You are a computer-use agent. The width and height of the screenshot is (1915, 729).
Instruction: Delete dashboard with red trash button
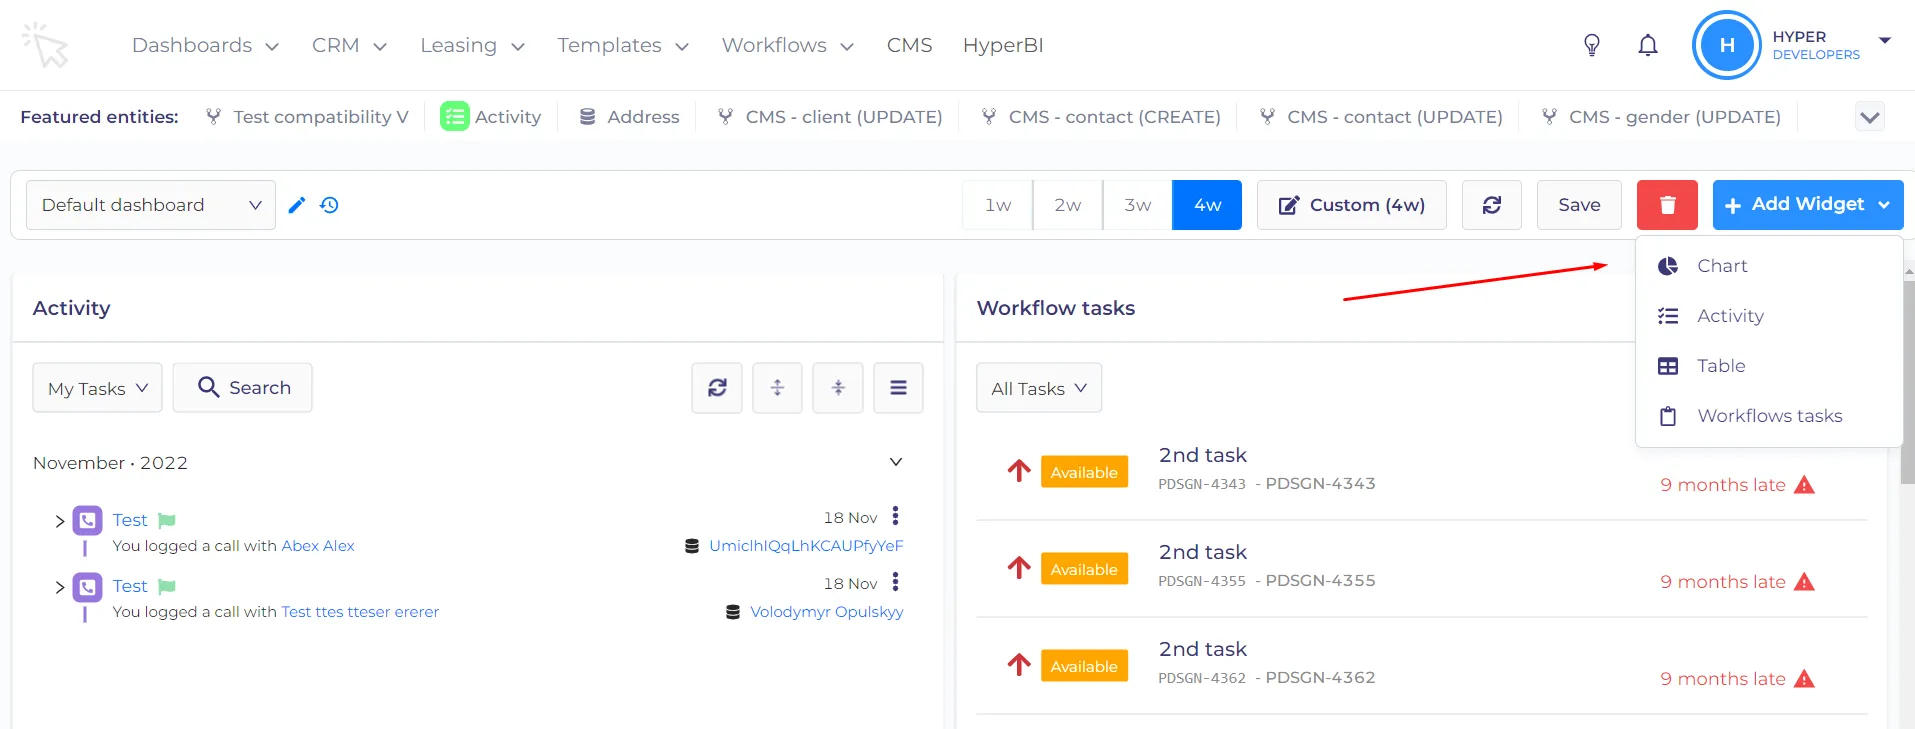tap(1667, 205)
